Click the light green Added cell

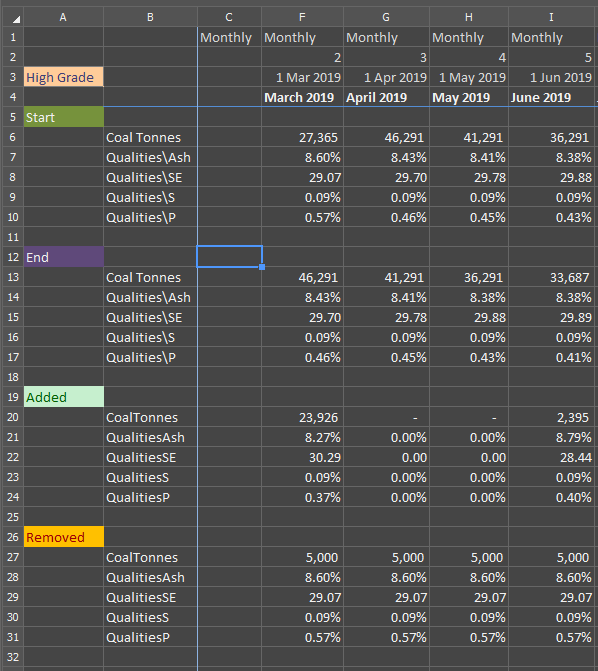click(63, 397)
